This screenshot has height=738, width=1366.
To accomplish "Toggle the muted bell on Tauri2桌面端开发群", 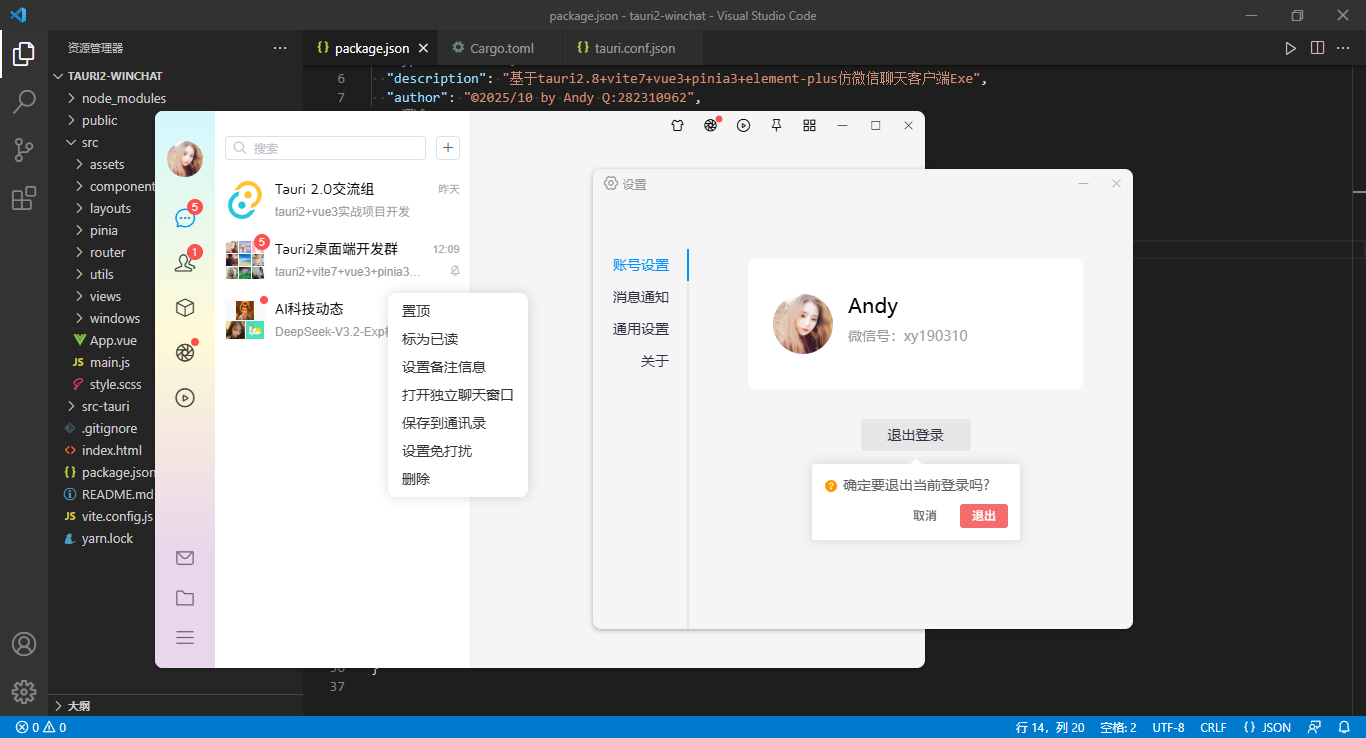I will 454,271.
